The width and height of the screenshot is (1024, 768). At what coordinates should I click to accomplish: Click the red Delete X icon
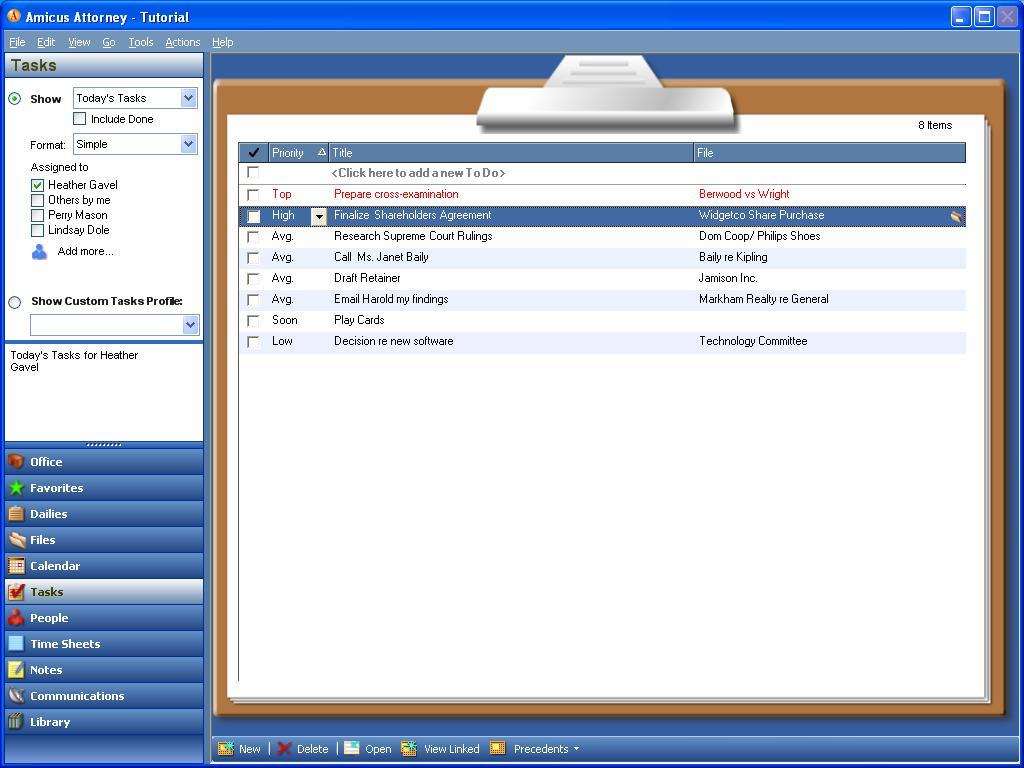tap(284, 748)
